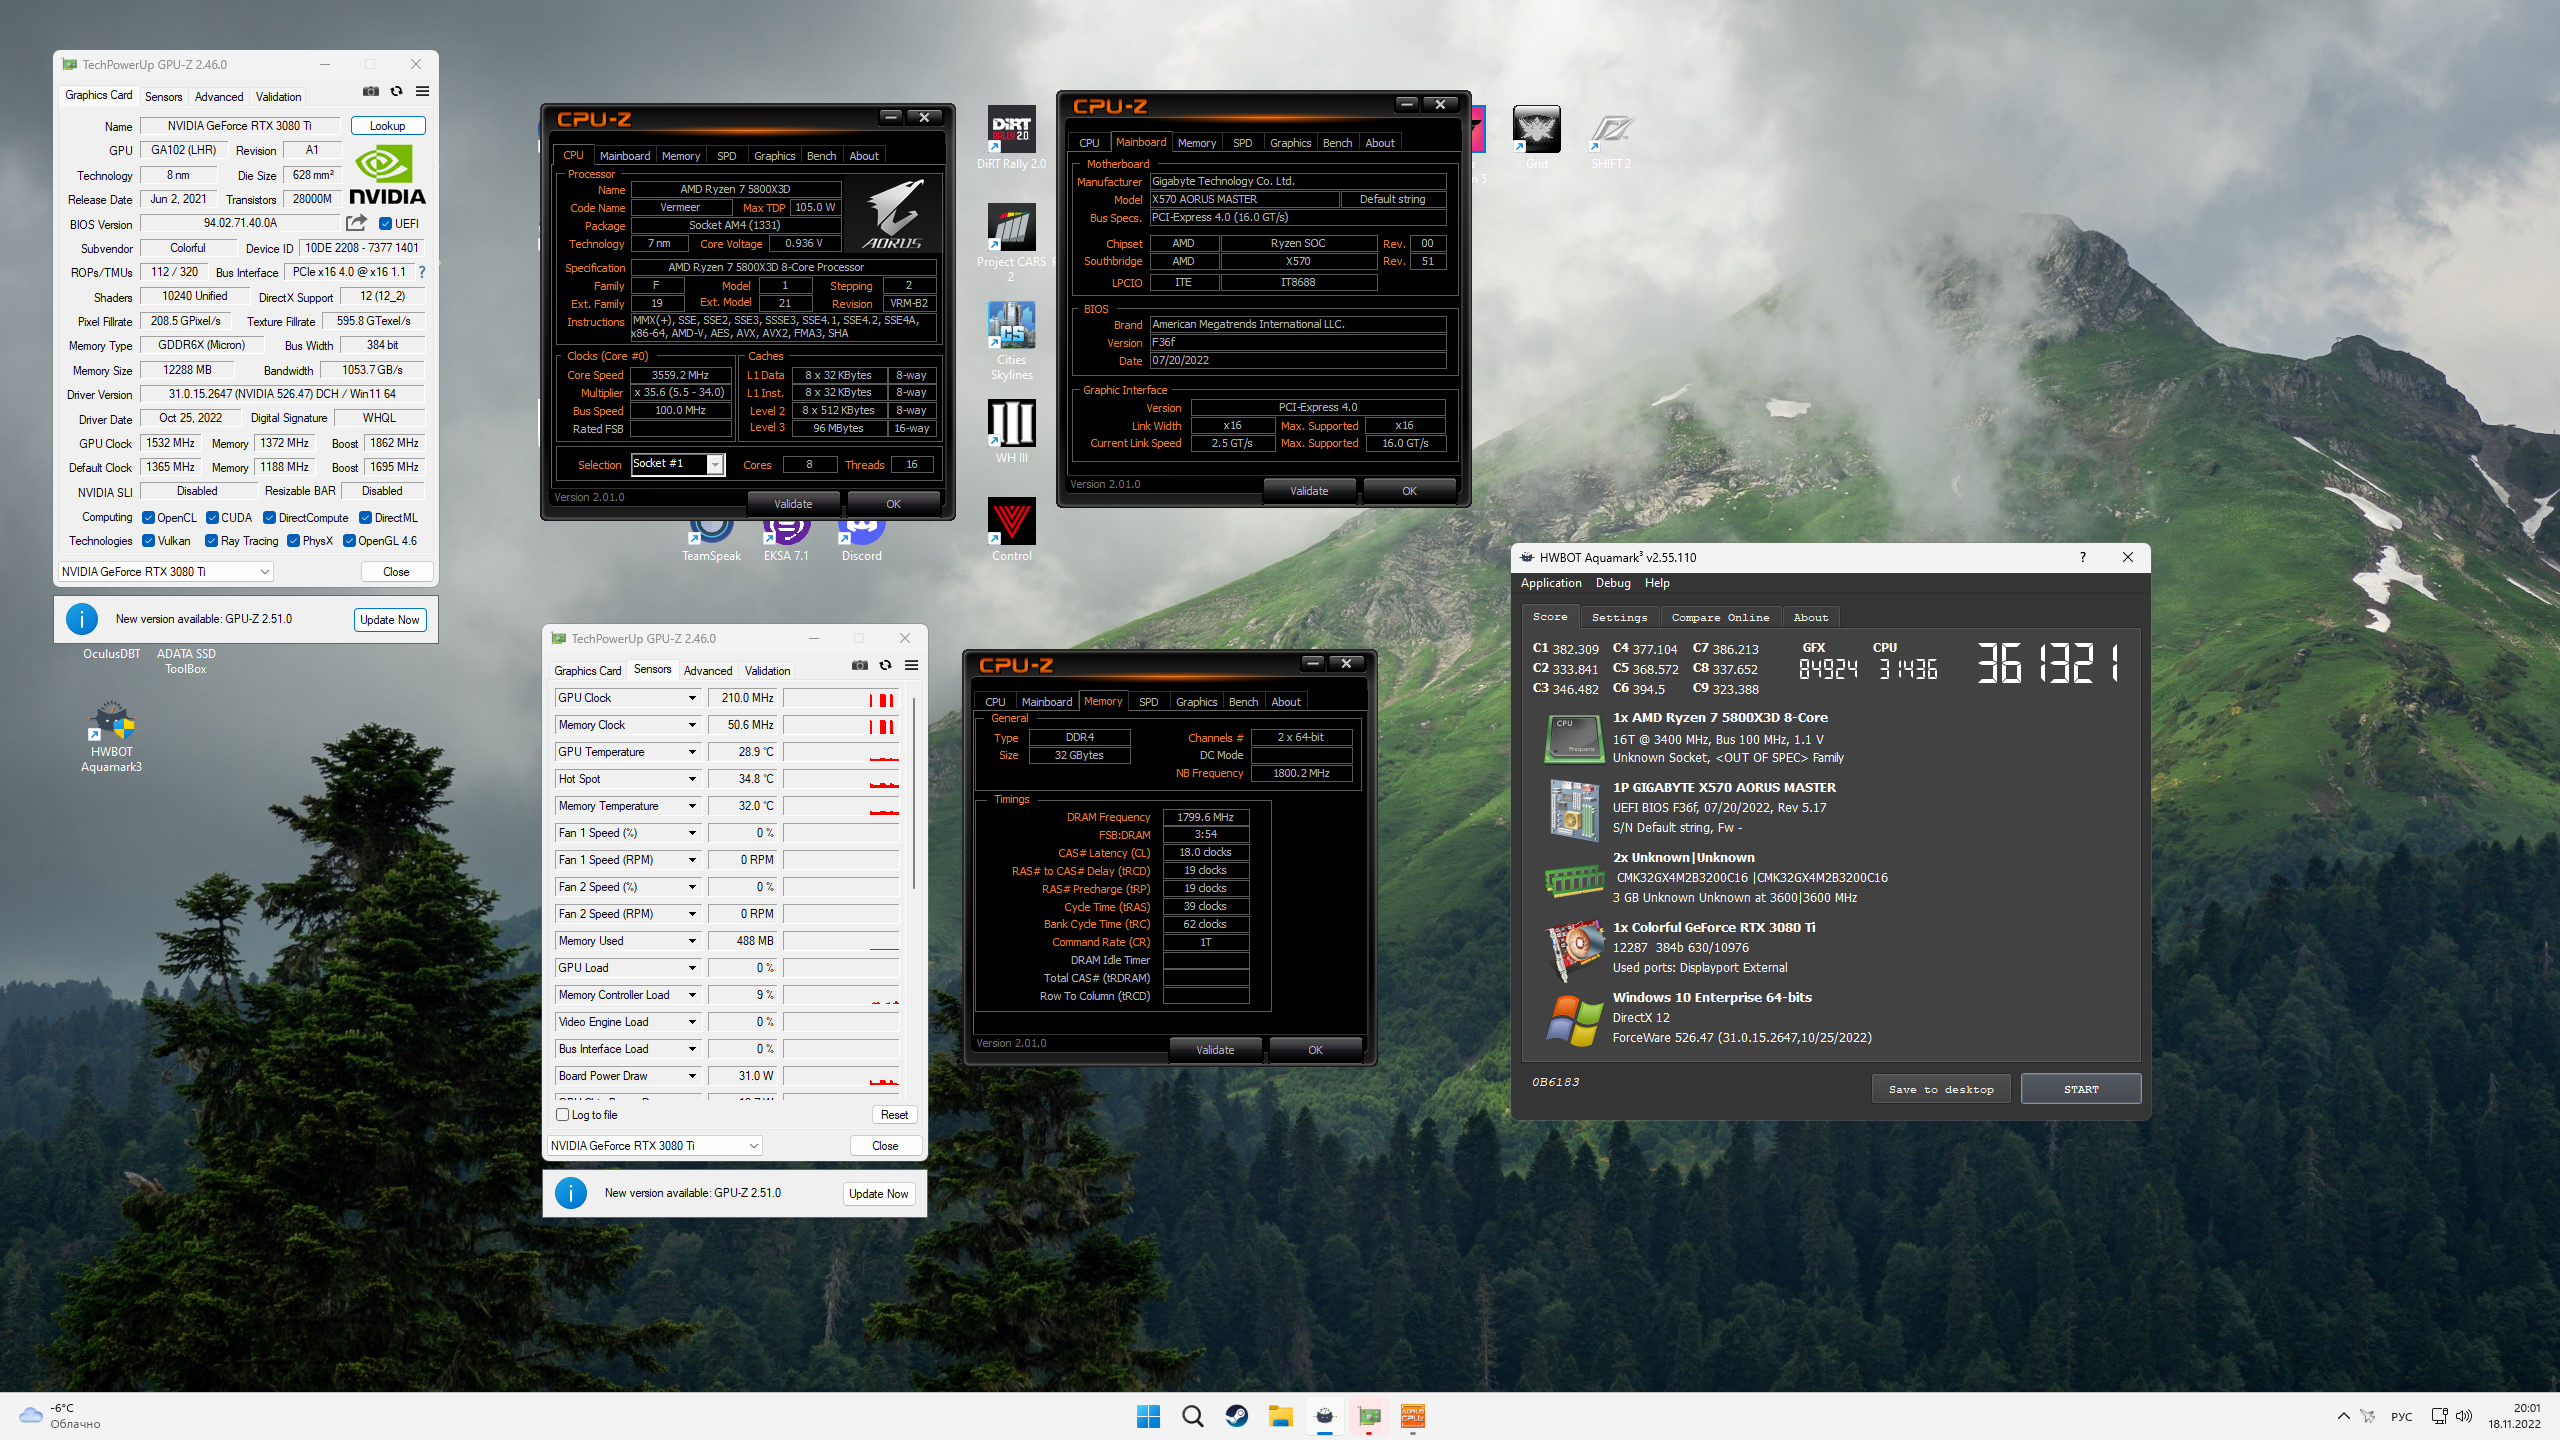
Task: Click the refresh icon in GPU-Z Sensors window
Action: [886, 665]
